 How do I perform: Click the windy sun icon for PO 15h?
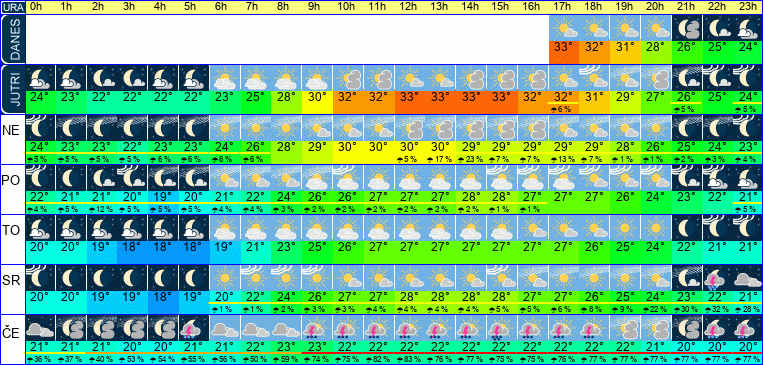(x=502, y=178)
